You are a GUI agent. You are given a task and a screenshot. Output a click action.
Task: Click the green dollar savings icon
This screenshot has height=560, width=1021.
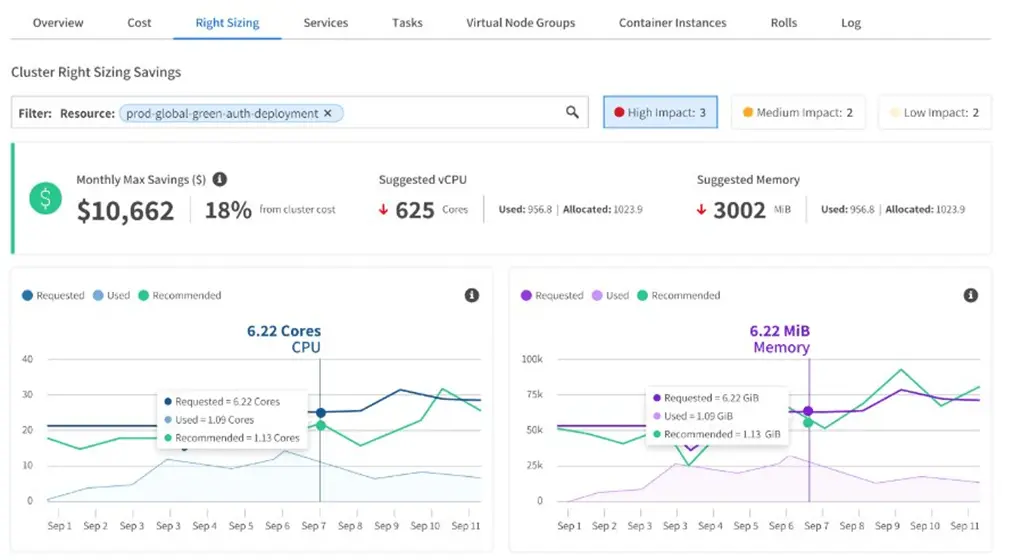coord(46,198)
